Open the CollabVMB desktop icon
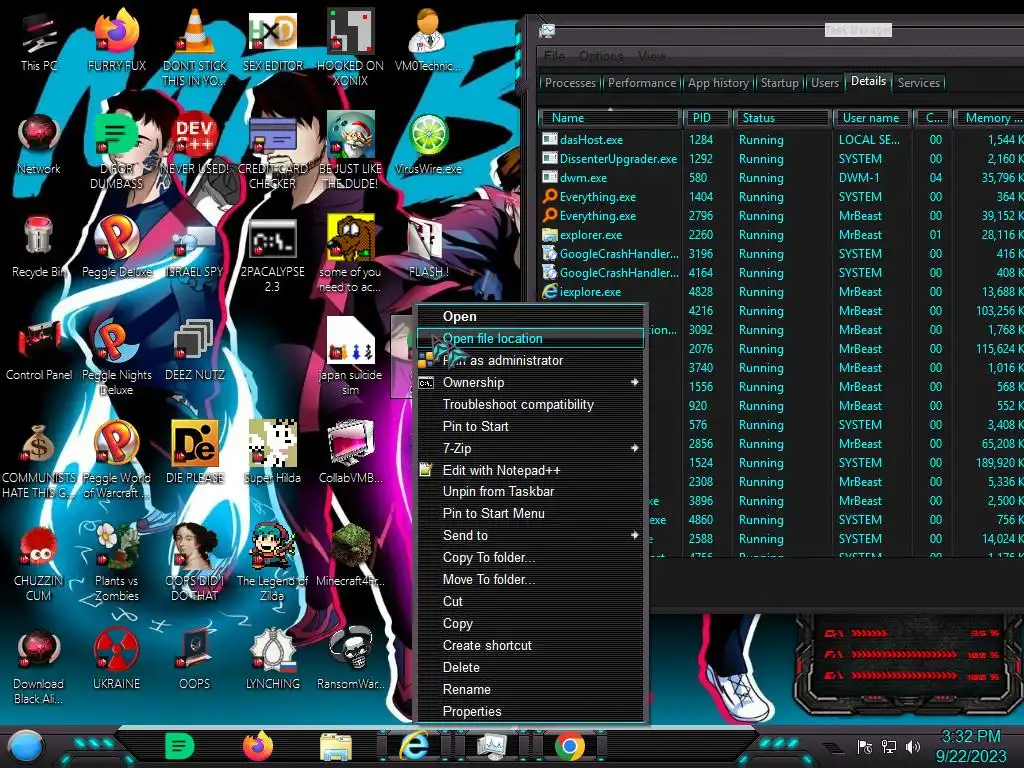1024x768 pixels. click(350, 453)
